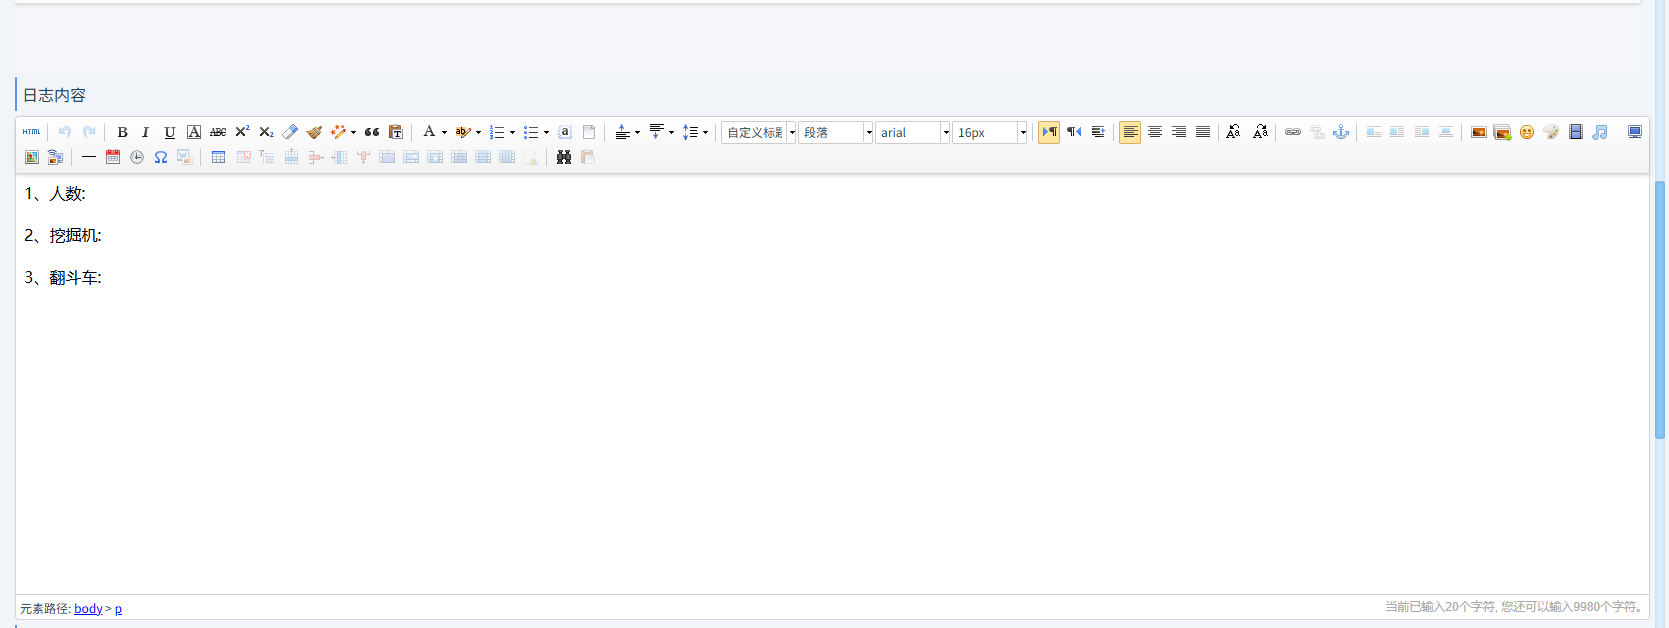Insert a horizontal rule line

coord(89,157)
